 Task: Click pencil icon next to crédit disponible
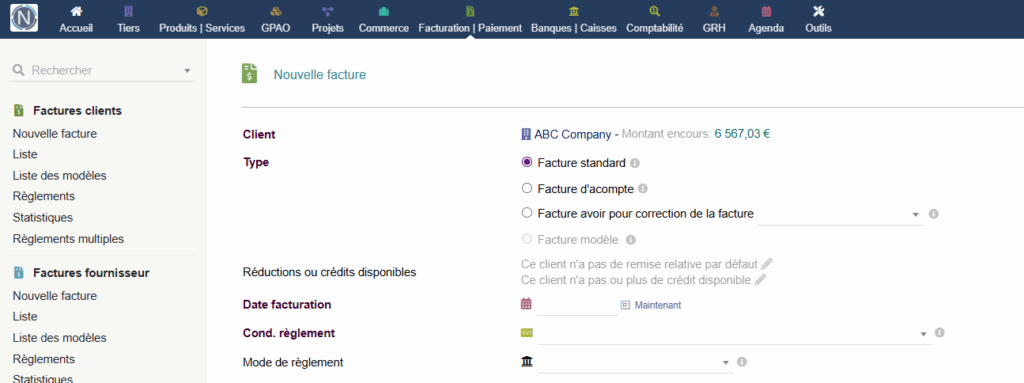[x=760, y=280]
